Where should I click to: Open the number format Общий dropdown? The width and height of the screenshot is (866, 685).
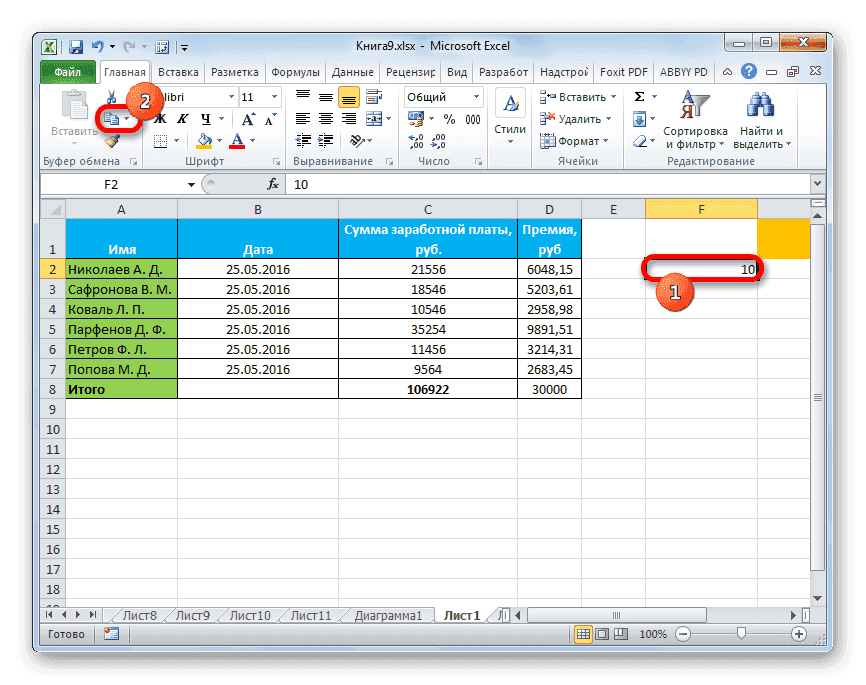(x=477, y=96)
